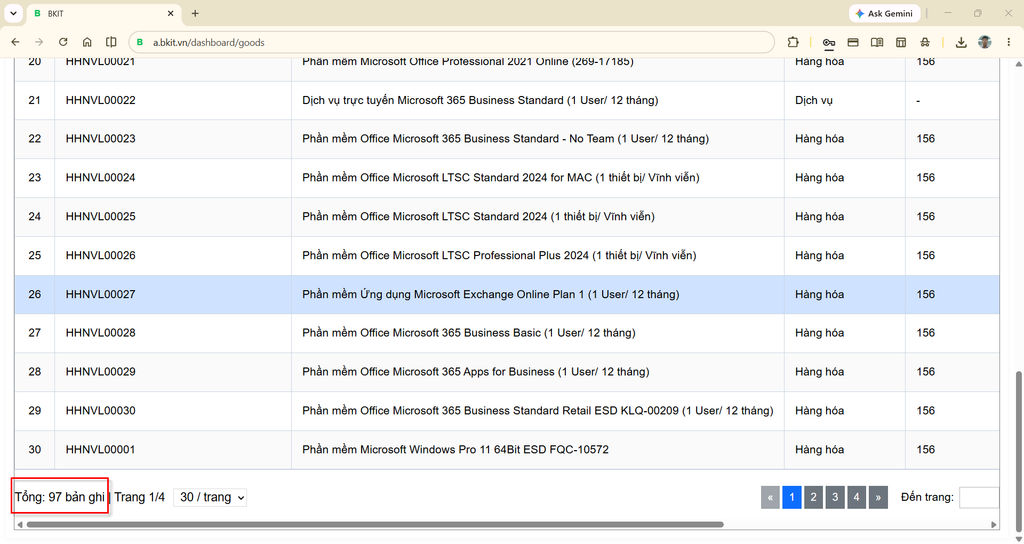Open the password manager key icon
The height and width of the screenshot is (544, 1024).
coord(829,42)
